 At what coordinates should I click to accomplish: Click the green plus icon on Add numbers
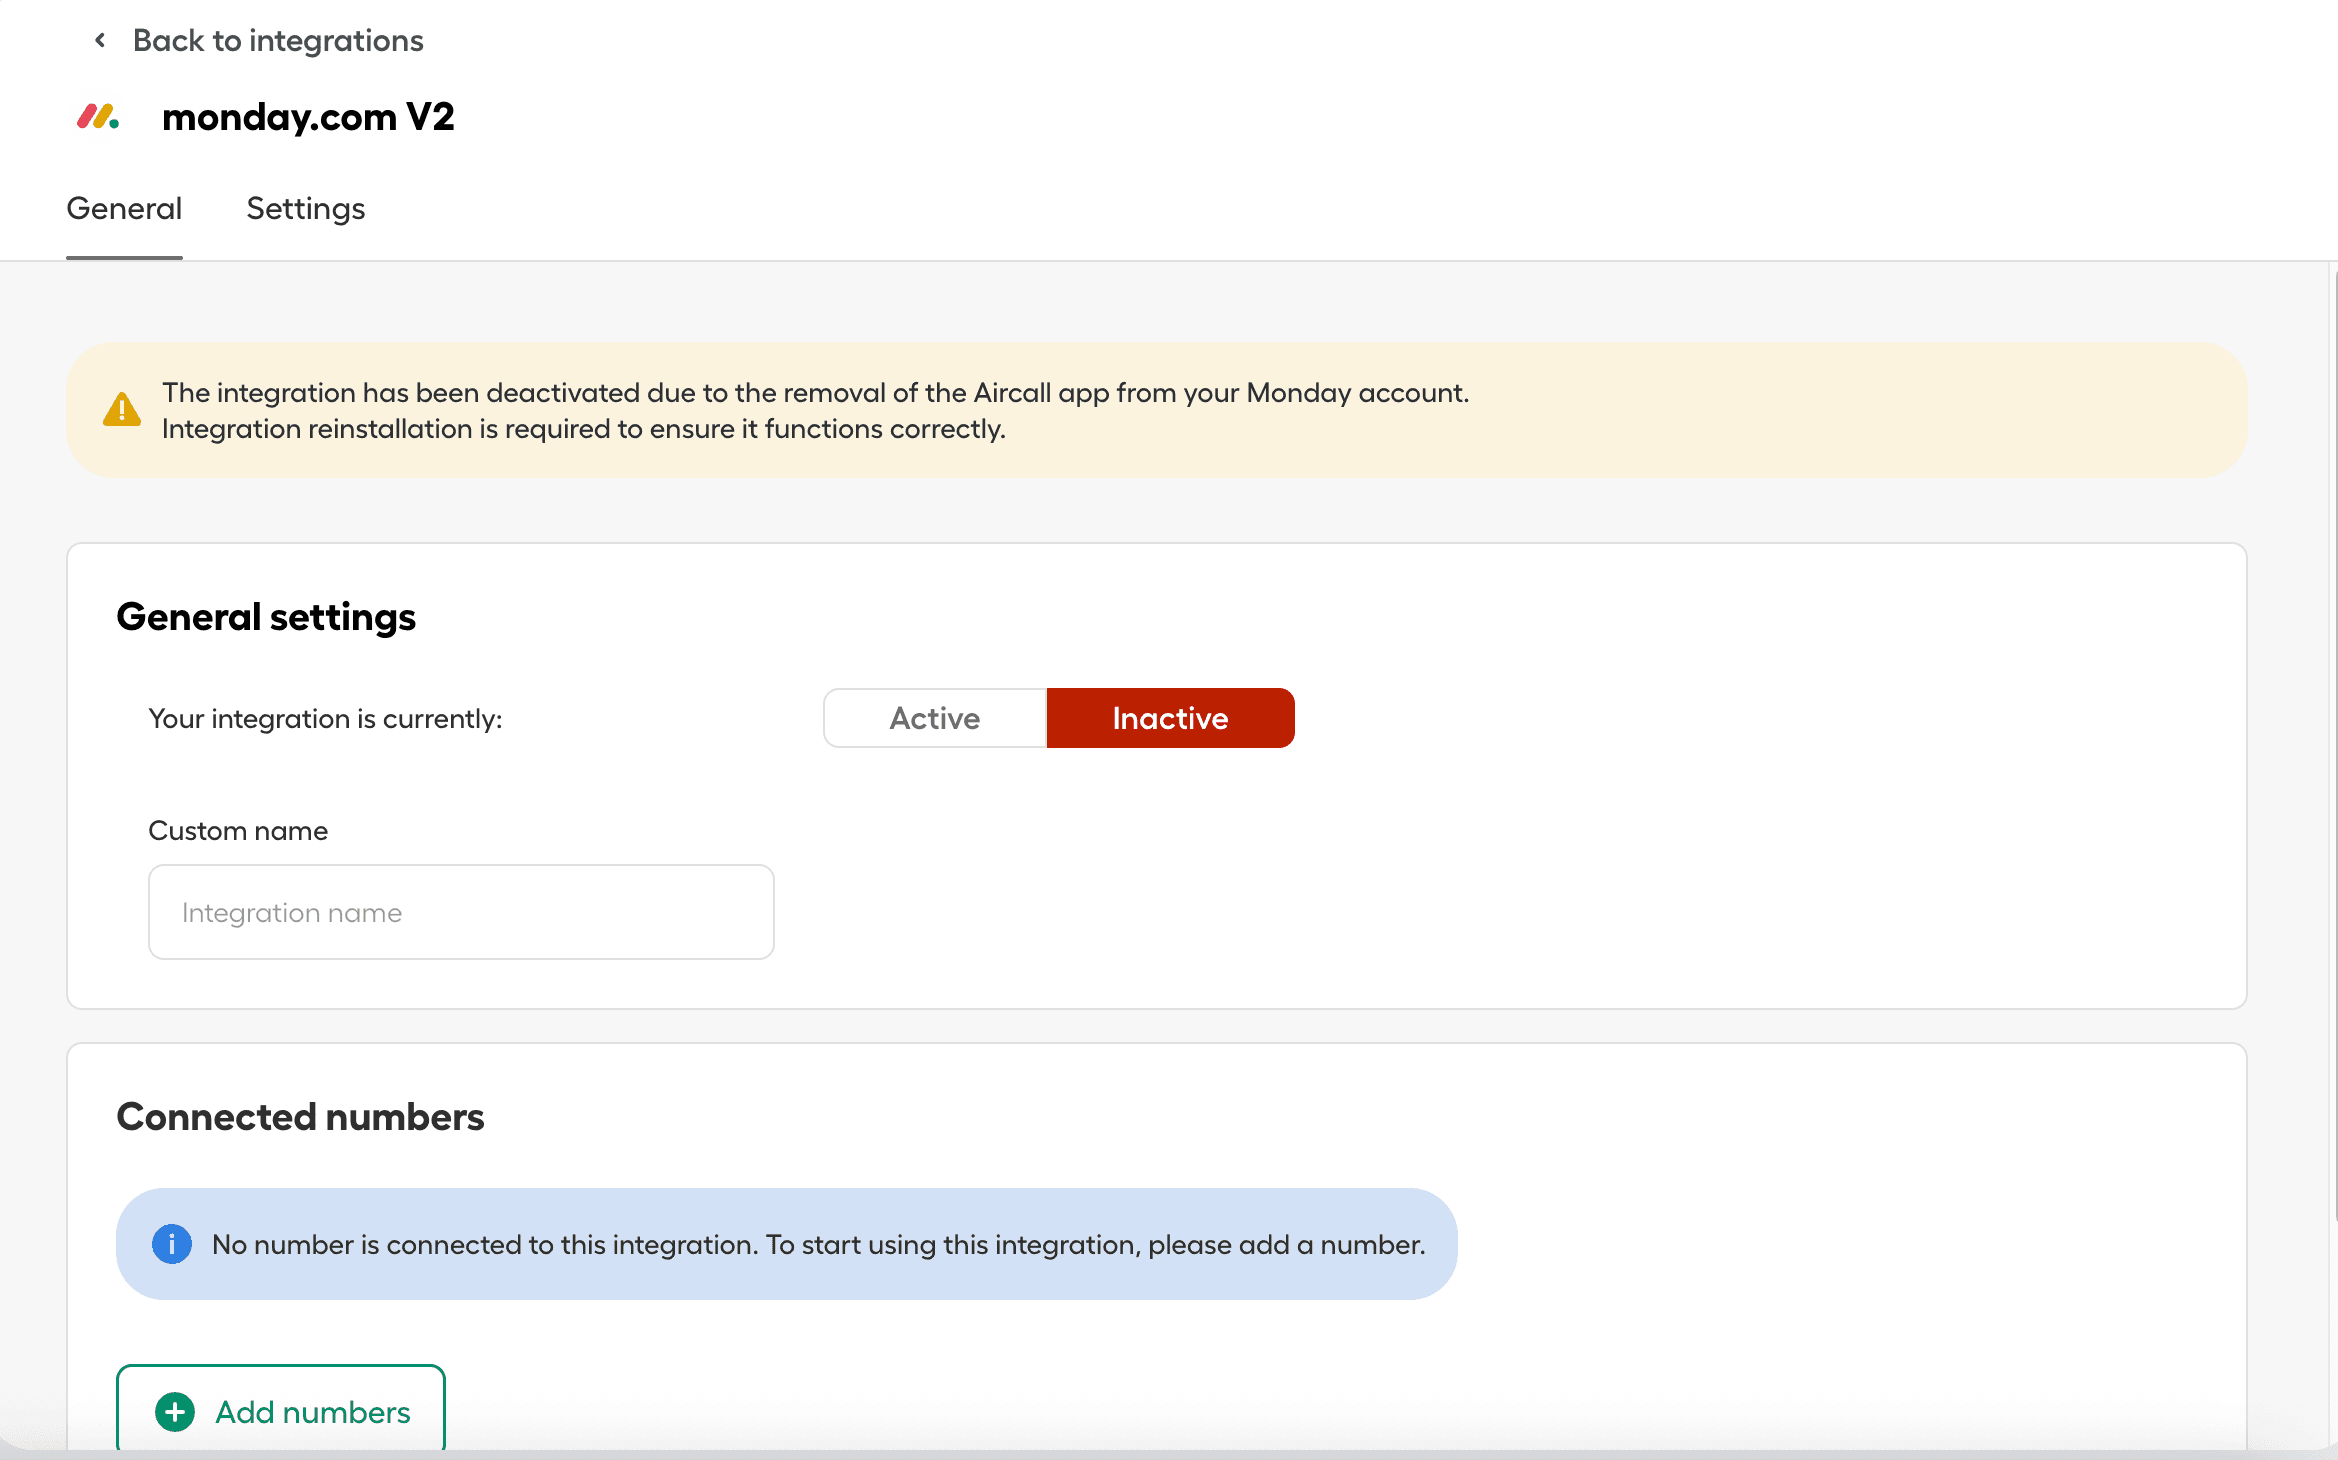point(175,1412)
